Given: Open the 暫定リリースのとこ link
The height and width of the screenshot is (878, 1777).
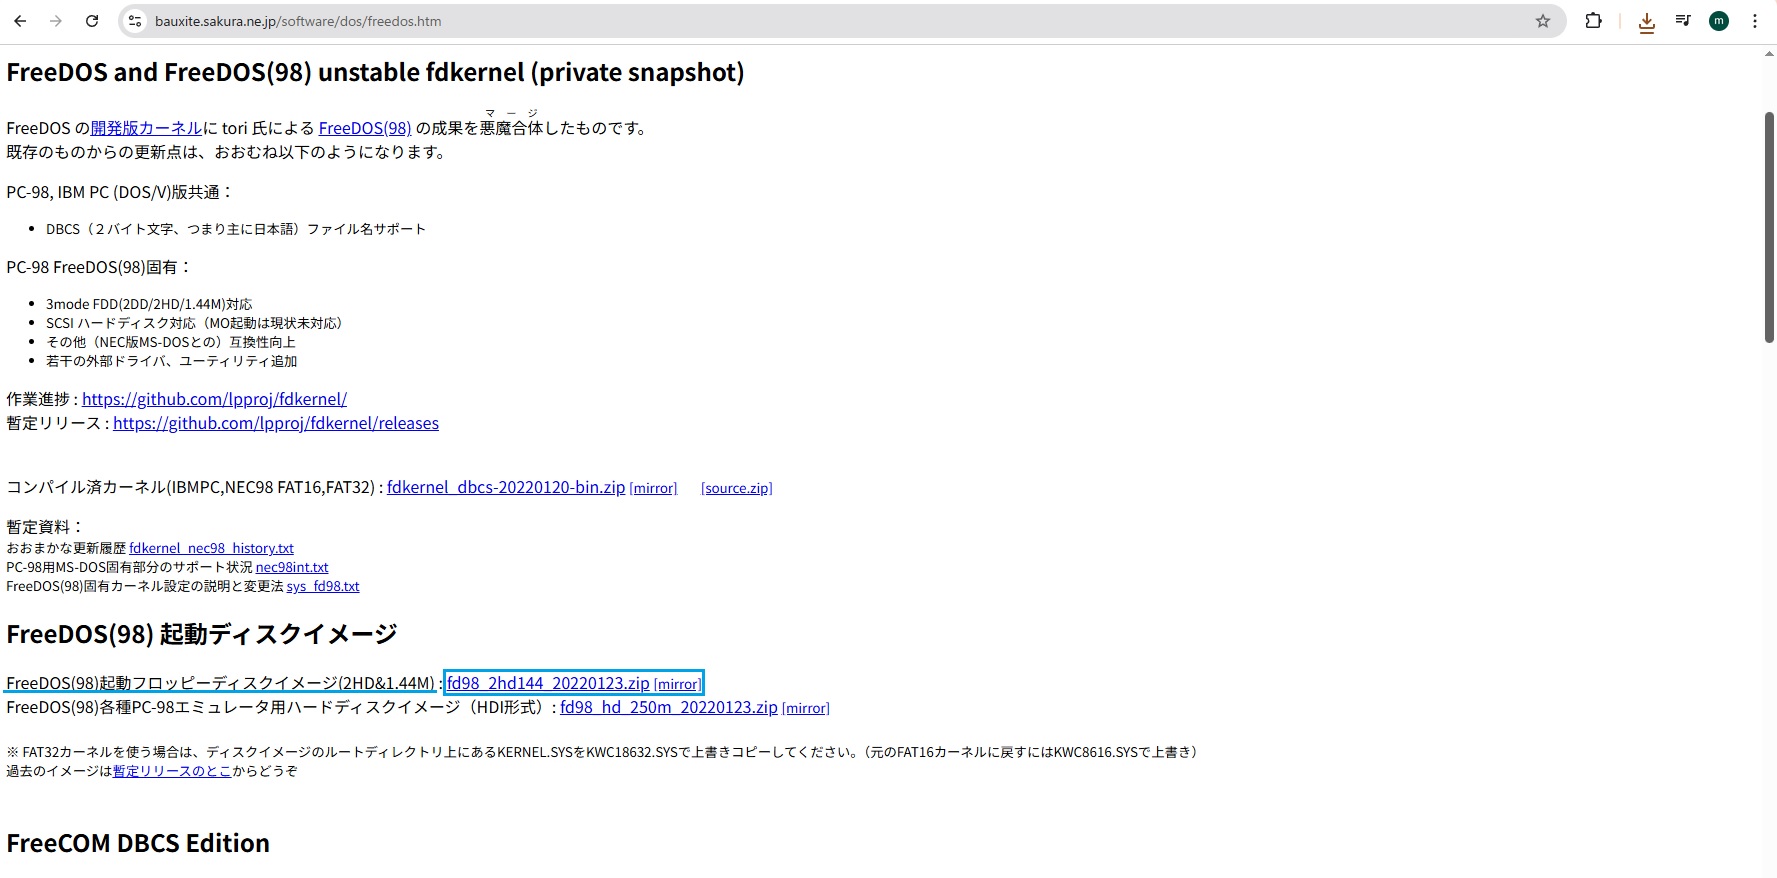Looking at the screenshot, I should coord(172,771).
